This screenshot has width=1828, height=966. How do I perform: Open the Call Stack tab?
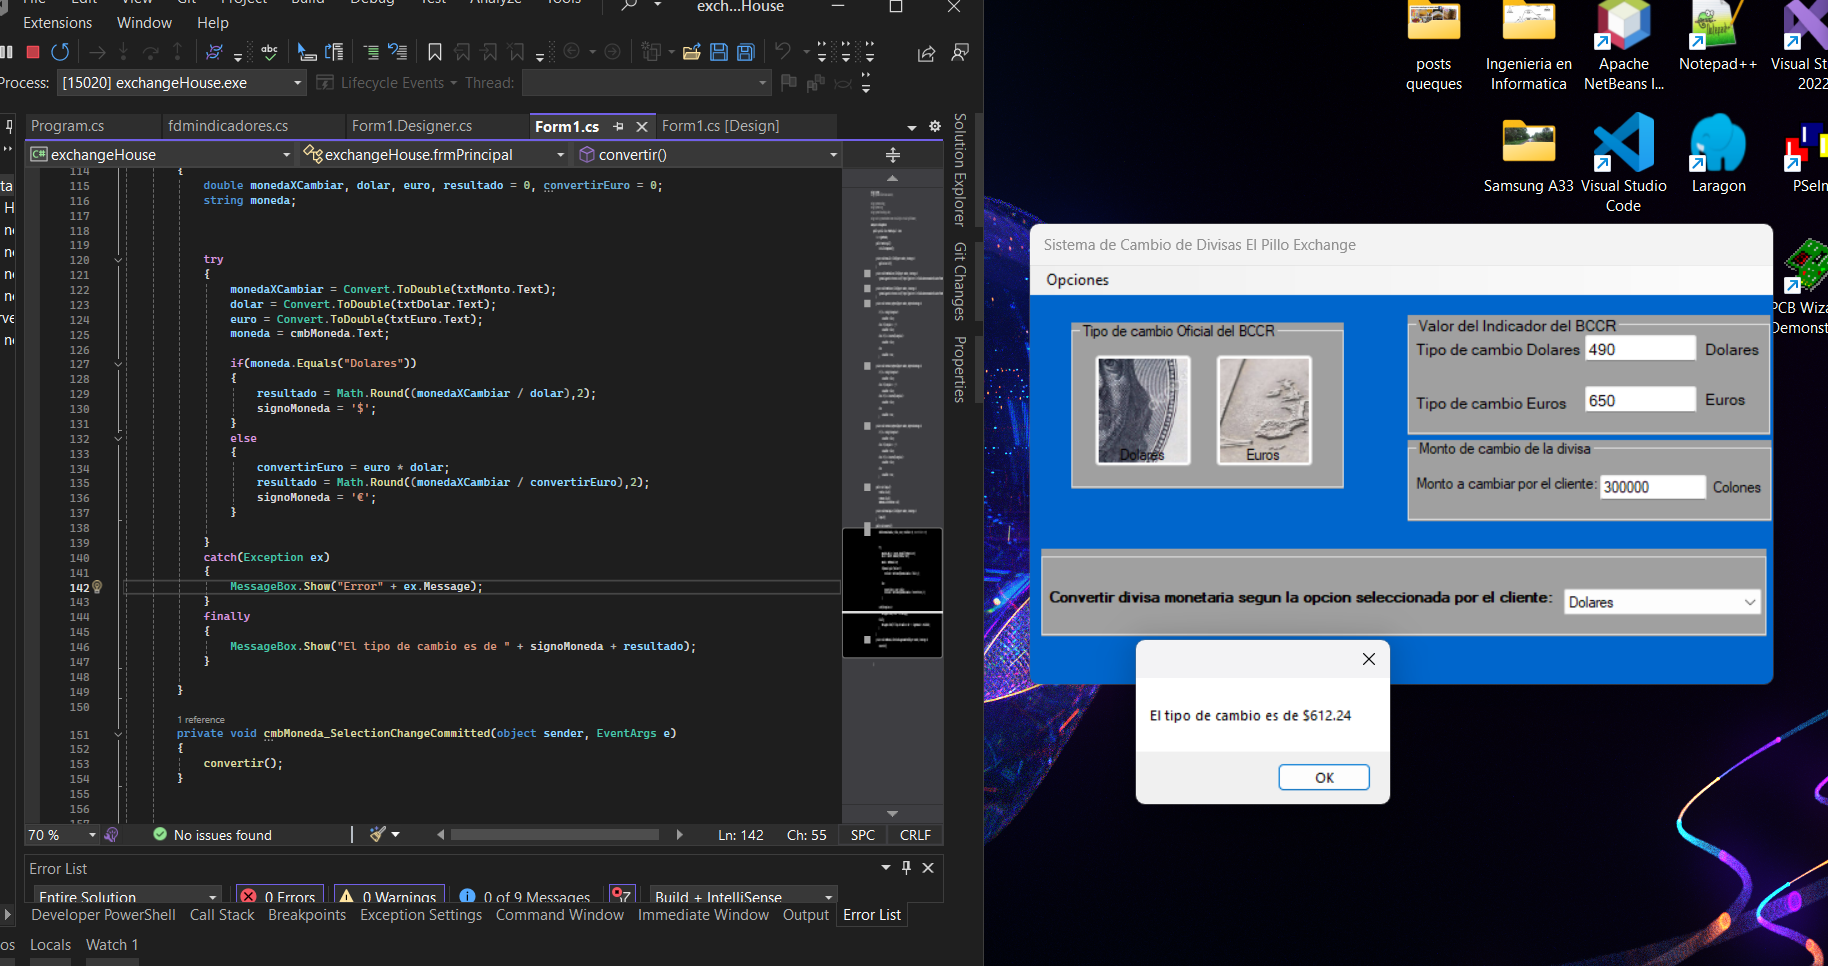point(222,915)
